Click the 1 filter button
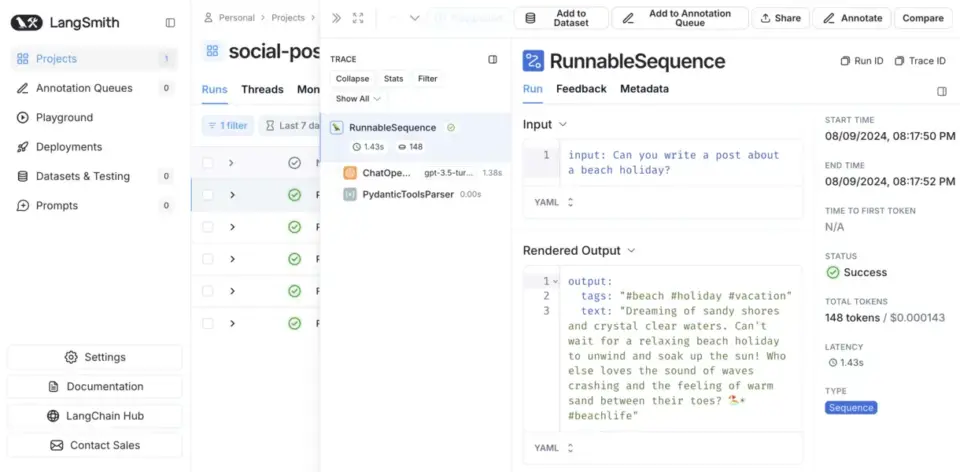Viewport: 960px width, 472px height. coord(227,125)
